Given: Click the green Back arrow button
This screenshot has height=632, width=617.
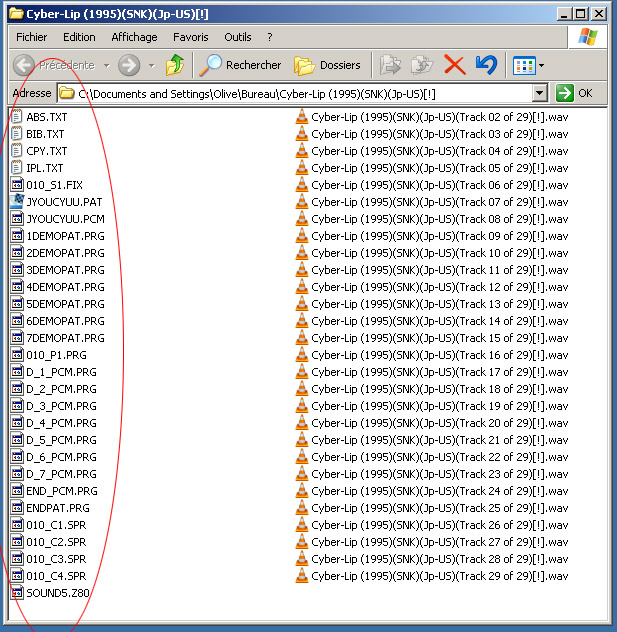Looking at the screenshot, I should [x=25, y=65].
